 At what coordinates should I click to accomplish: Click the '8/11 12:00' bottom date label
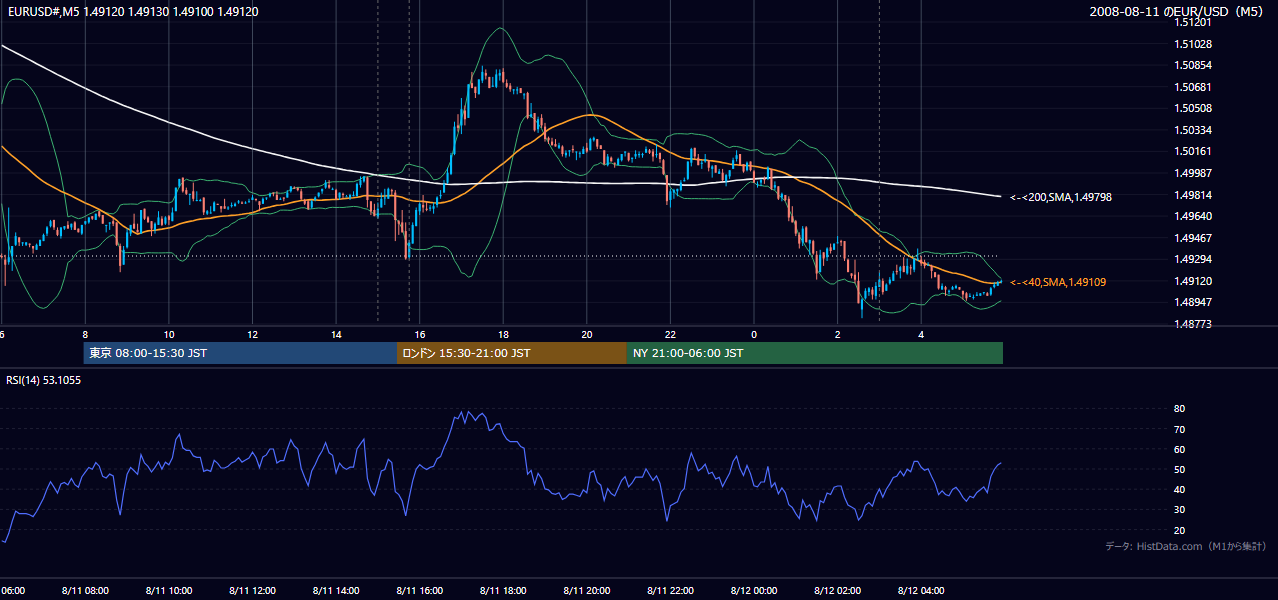pyautogui.click(x=252, y=591)
